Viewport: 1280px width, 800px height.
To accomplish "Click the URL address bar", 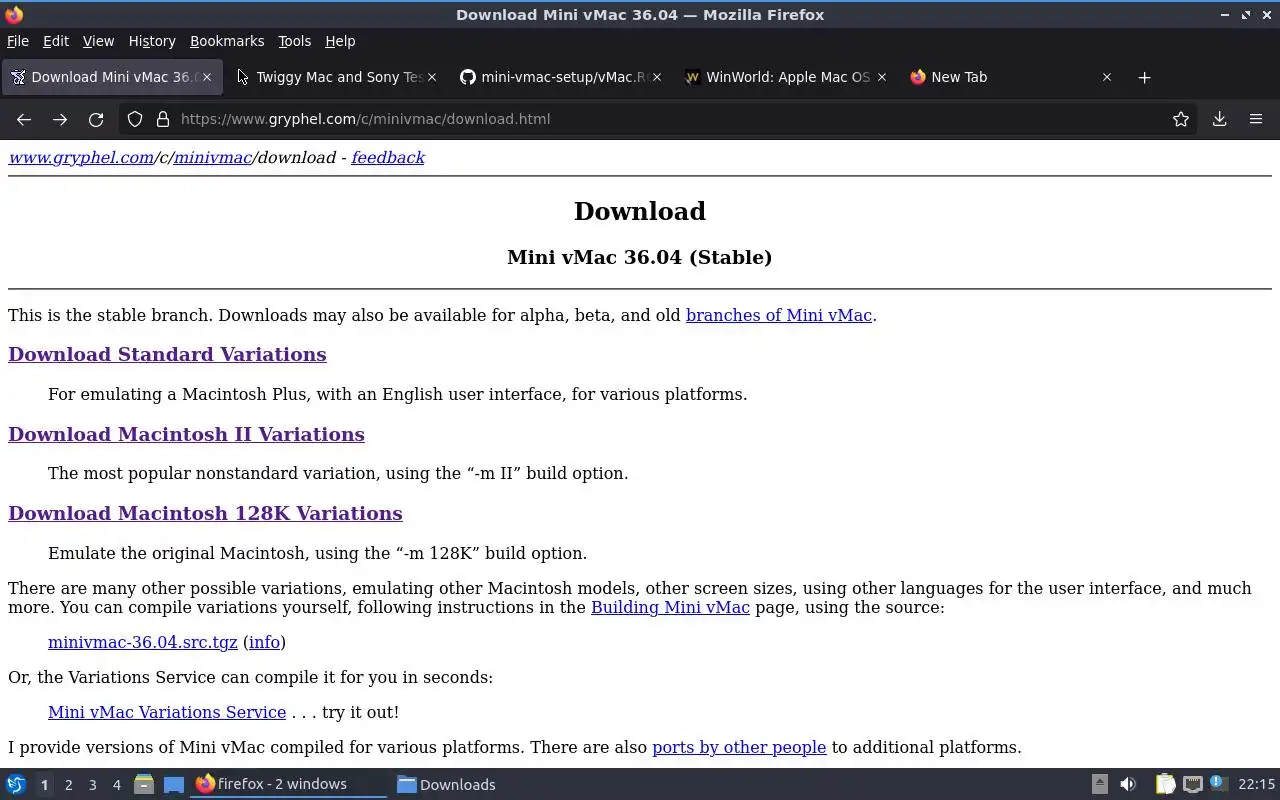I will click(660, 119).
